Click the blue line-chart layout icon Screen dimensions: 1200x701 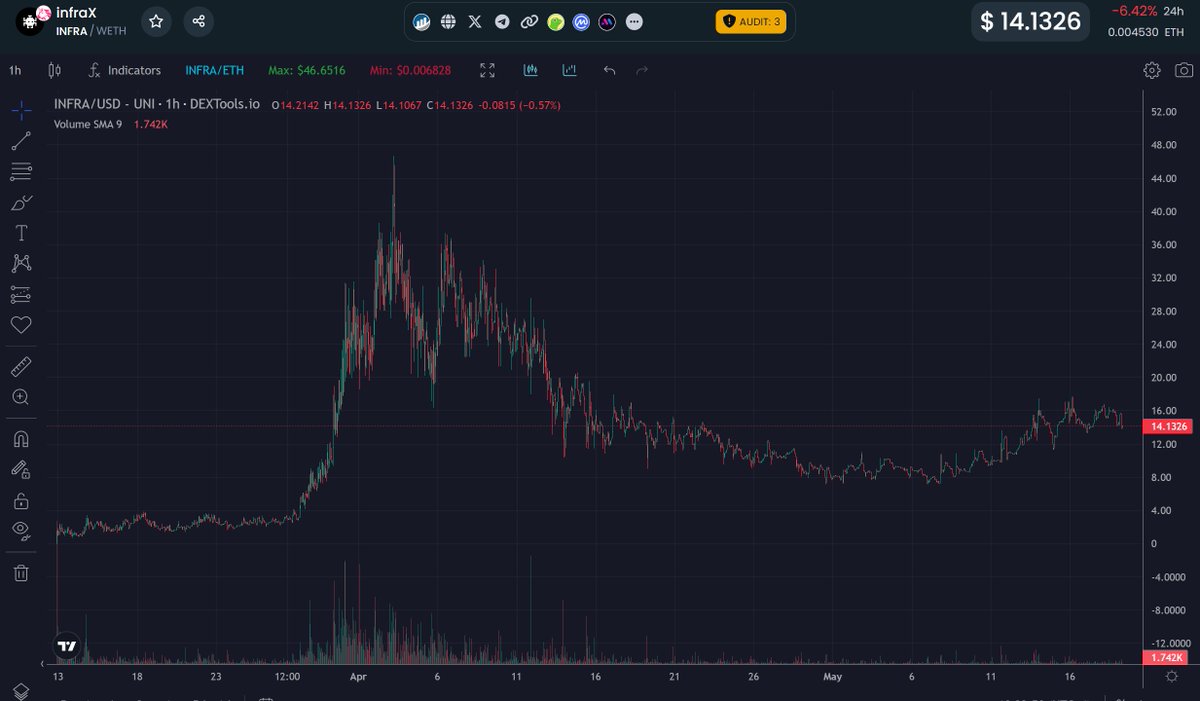[569, 70]
